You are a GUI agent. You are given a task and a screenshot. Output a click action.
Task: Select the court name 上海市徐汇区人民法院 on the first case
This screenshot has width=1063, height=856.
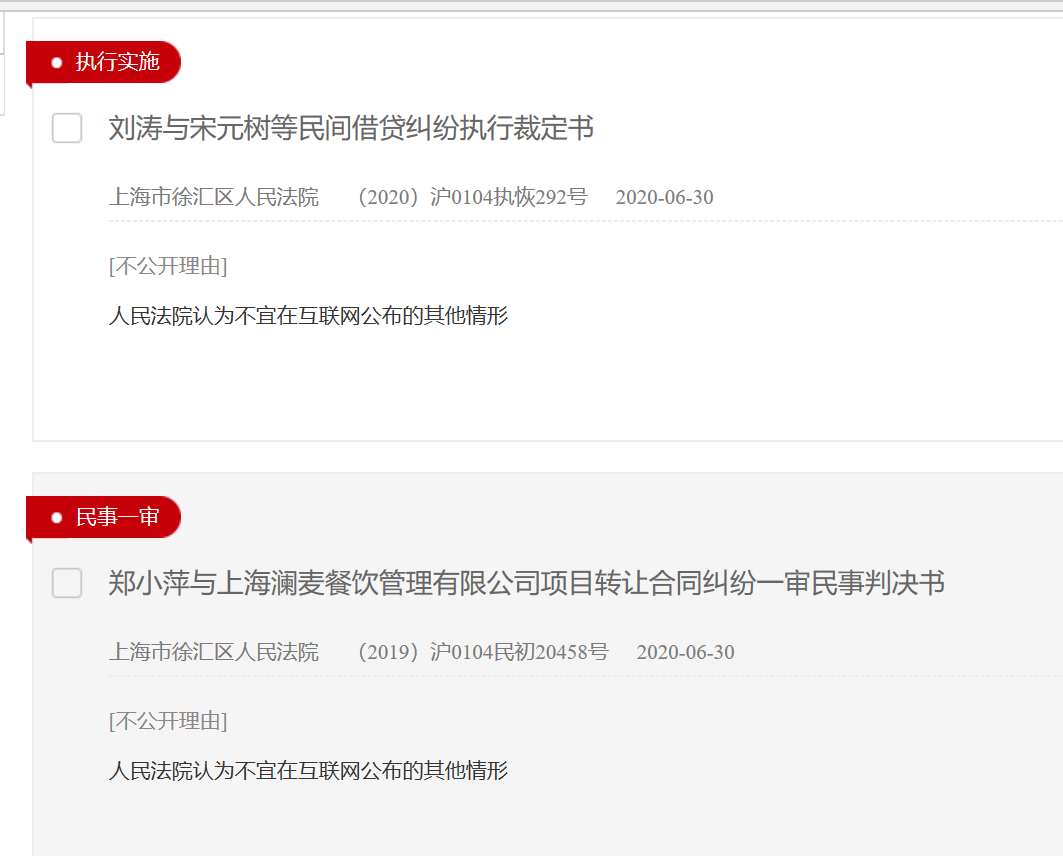(x=213, y=197)
